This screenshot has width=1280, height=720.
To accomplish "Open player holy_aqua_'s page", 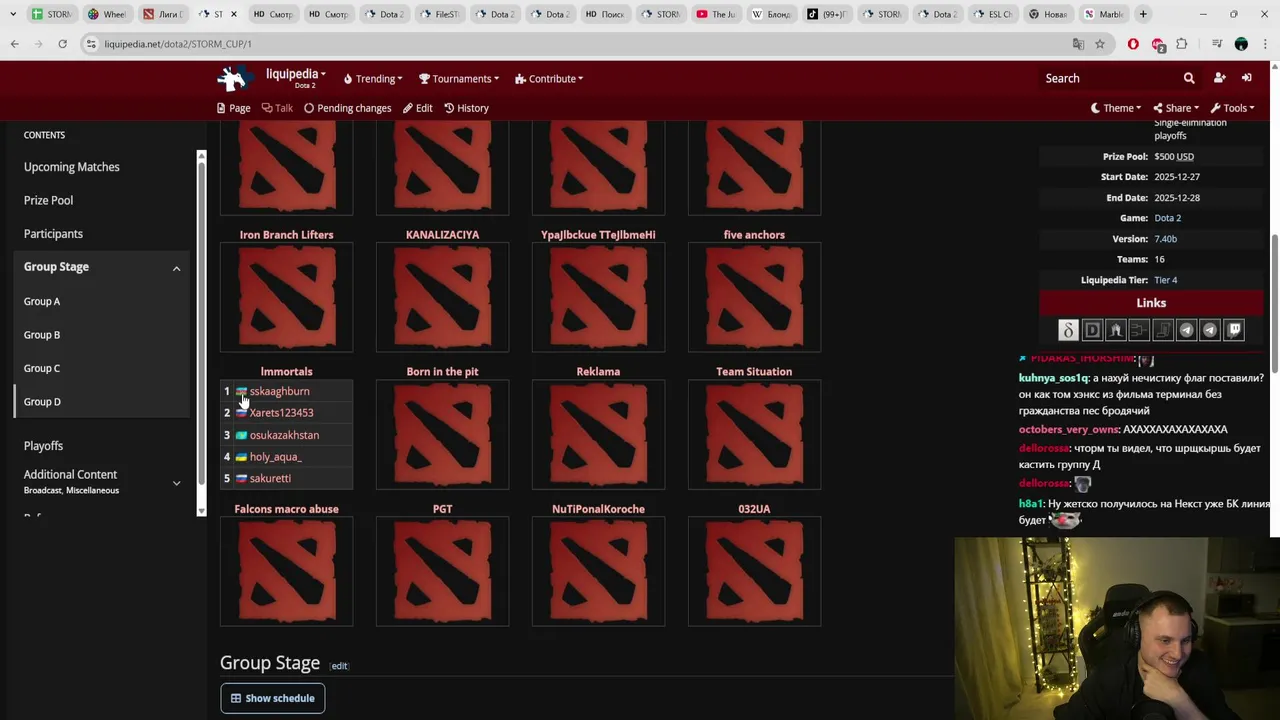I will [275, 457].
